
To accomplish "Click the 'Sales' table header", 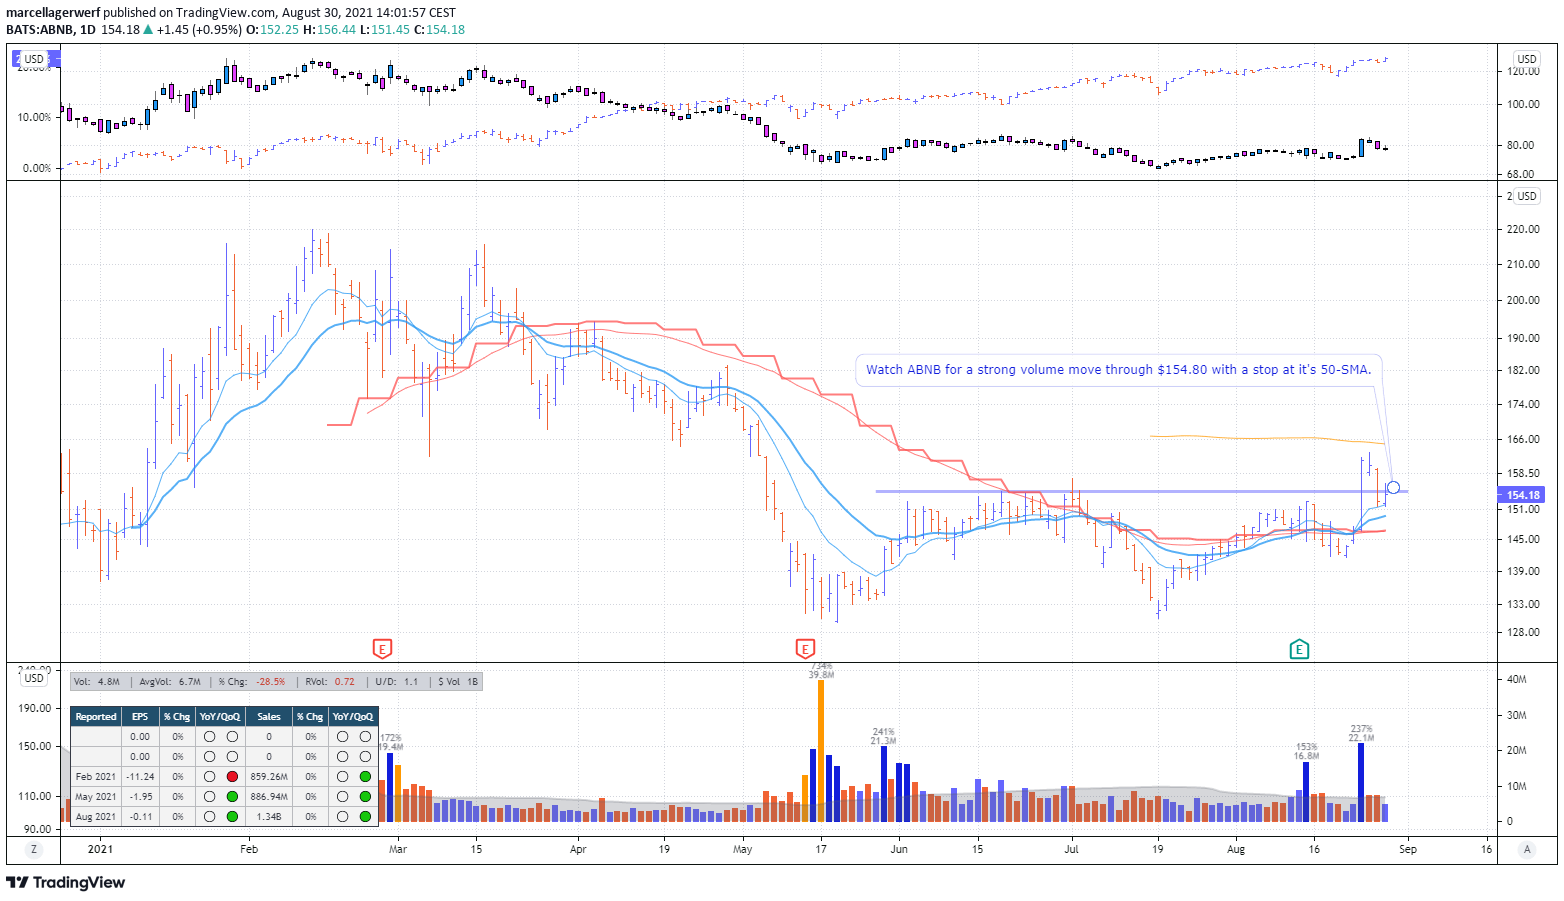I will tap(269, 716).
